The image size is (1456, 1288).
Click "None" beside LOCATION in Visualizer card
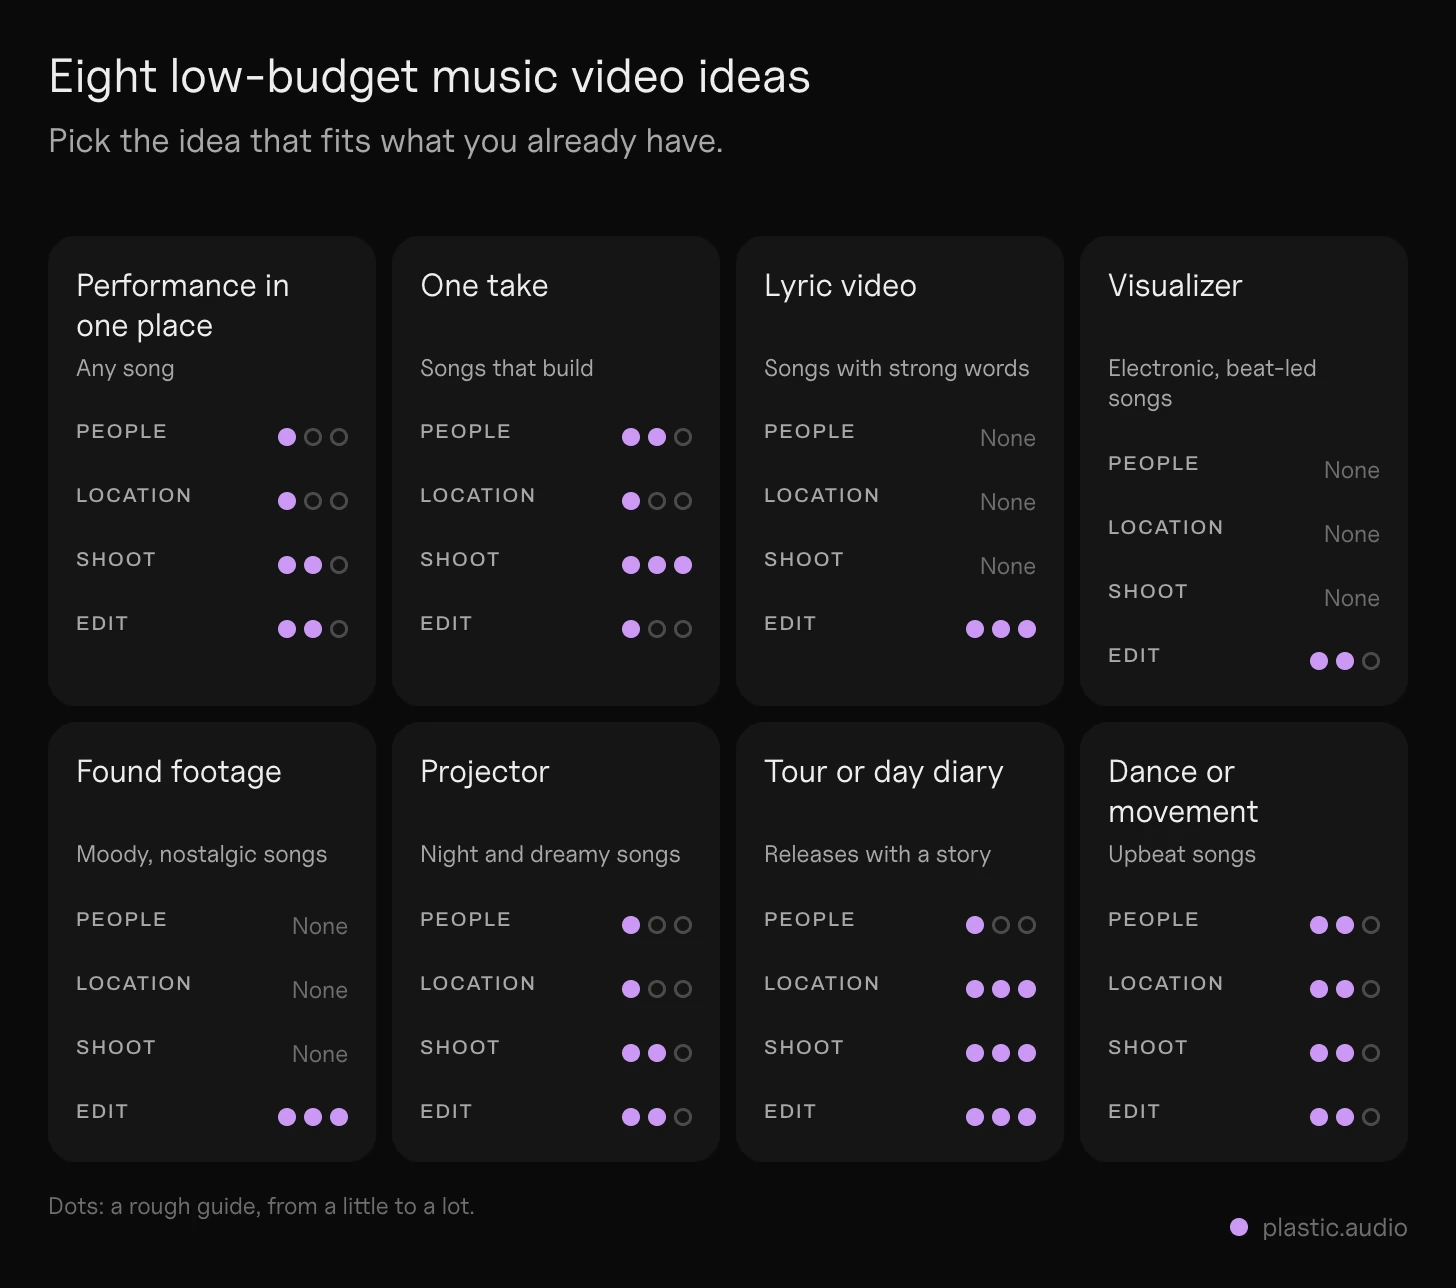1352,534
